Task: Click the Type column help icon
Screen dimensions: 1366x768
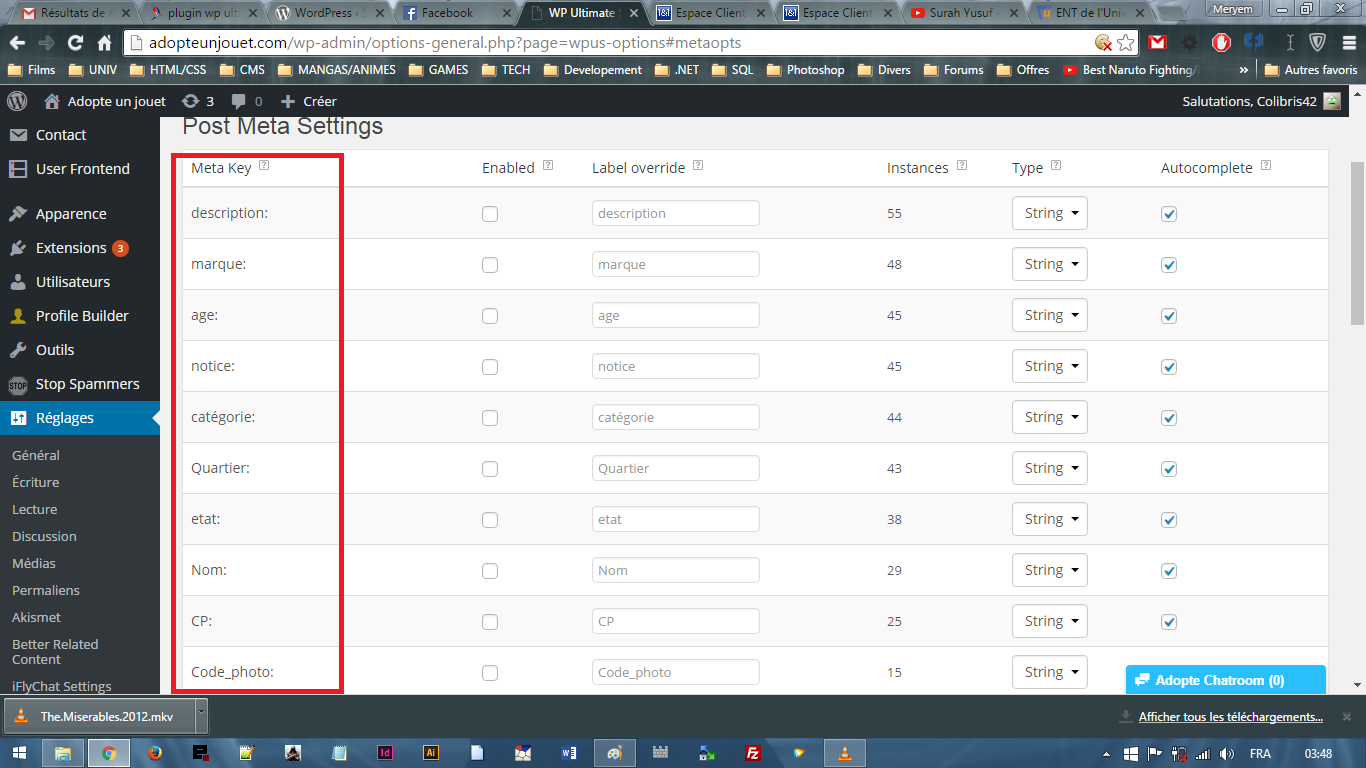Action: pos(1056,166)
